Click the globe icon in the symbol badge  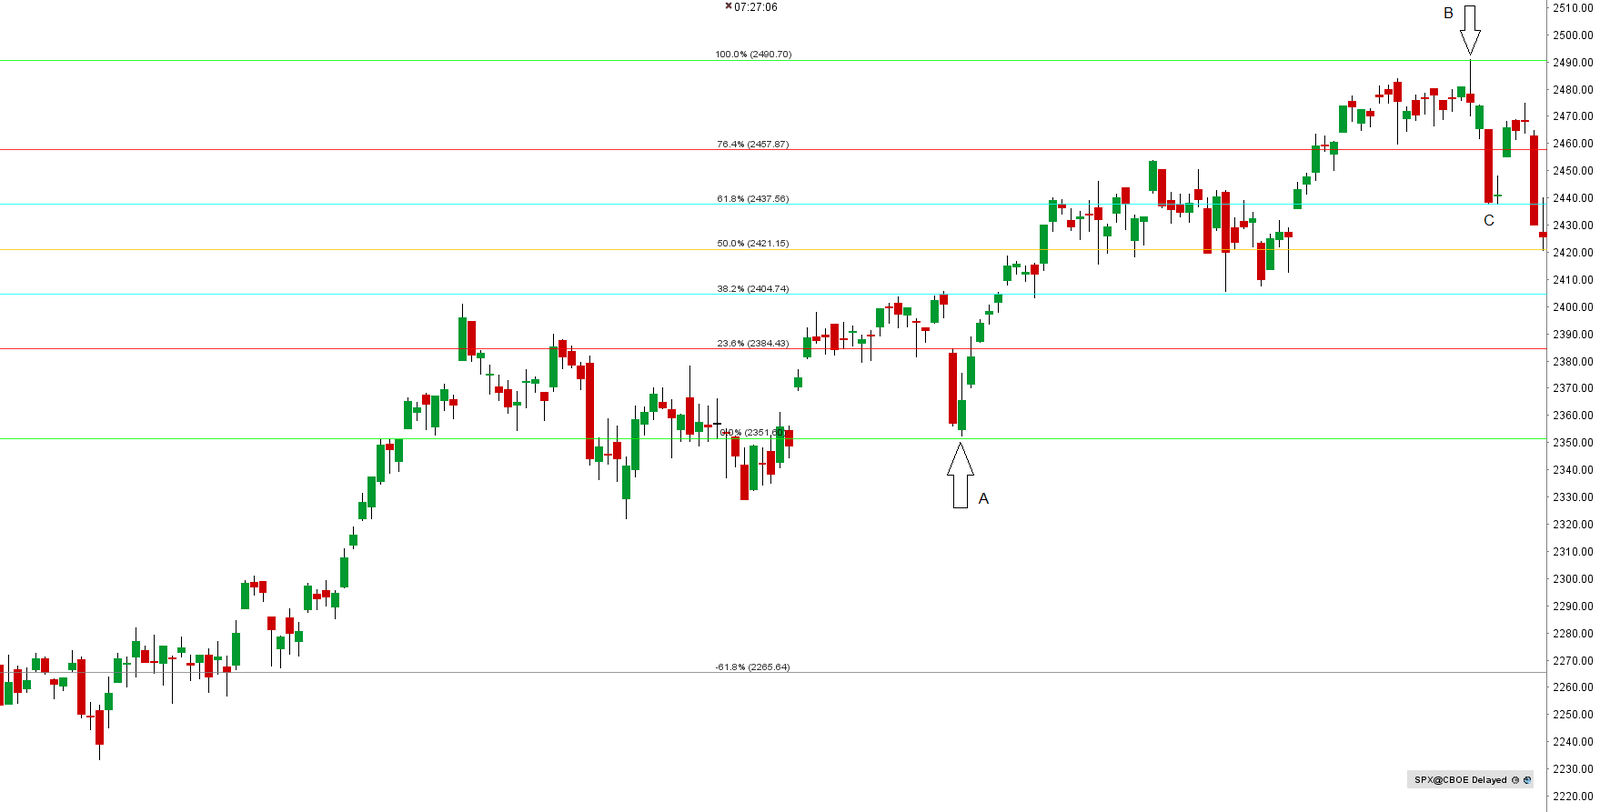tap(1527, 780)
